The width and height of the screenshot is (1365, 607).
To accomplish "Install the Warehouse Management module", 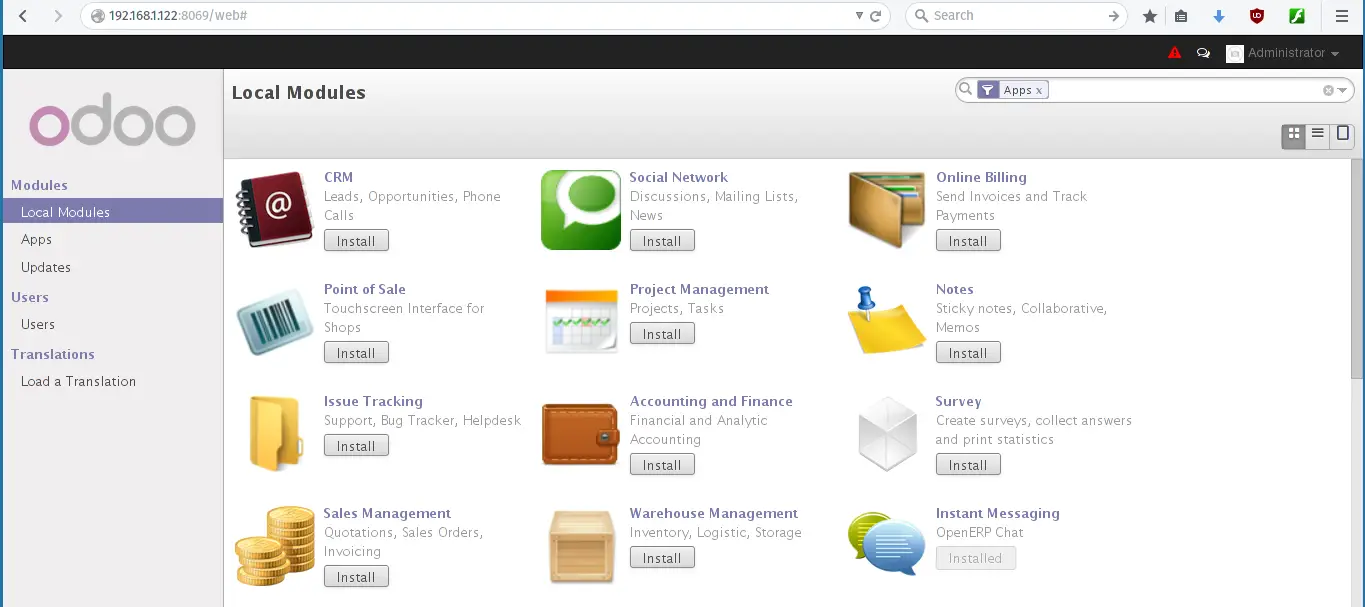I will point(662,558).
